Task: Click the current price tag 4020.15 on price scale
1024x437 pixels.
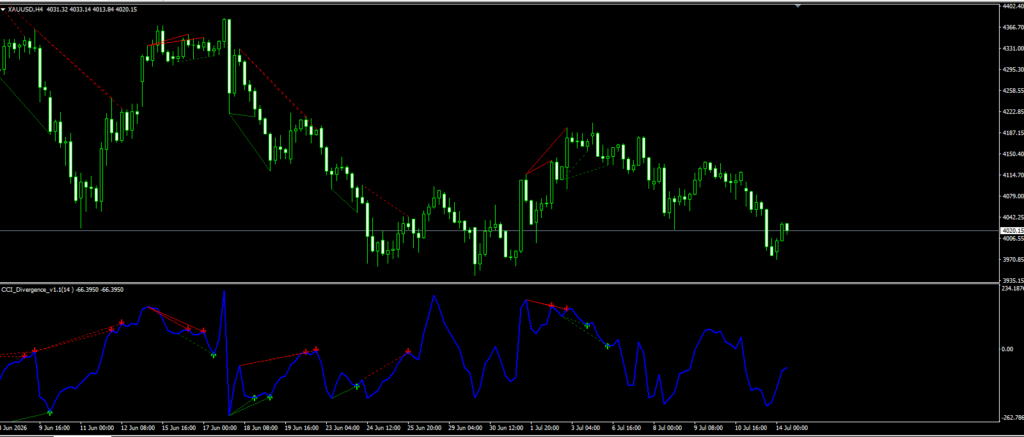Action: [1010, 231]
